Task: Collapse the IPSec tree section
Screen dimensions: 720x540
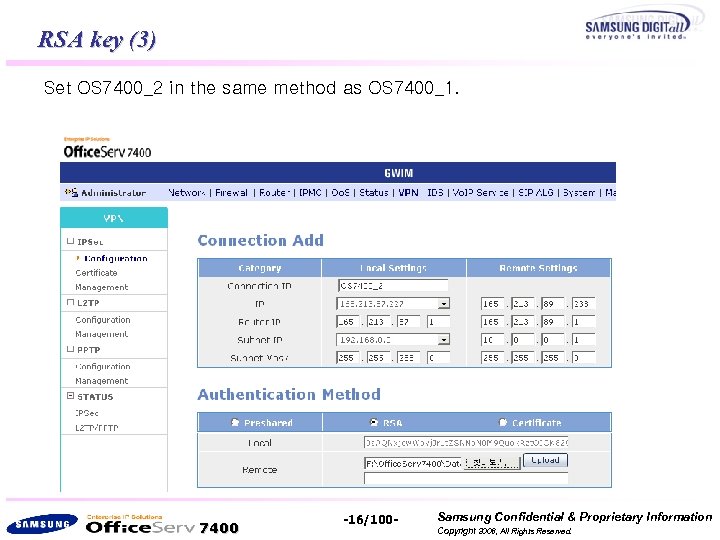Action: (x=70, y=241)
